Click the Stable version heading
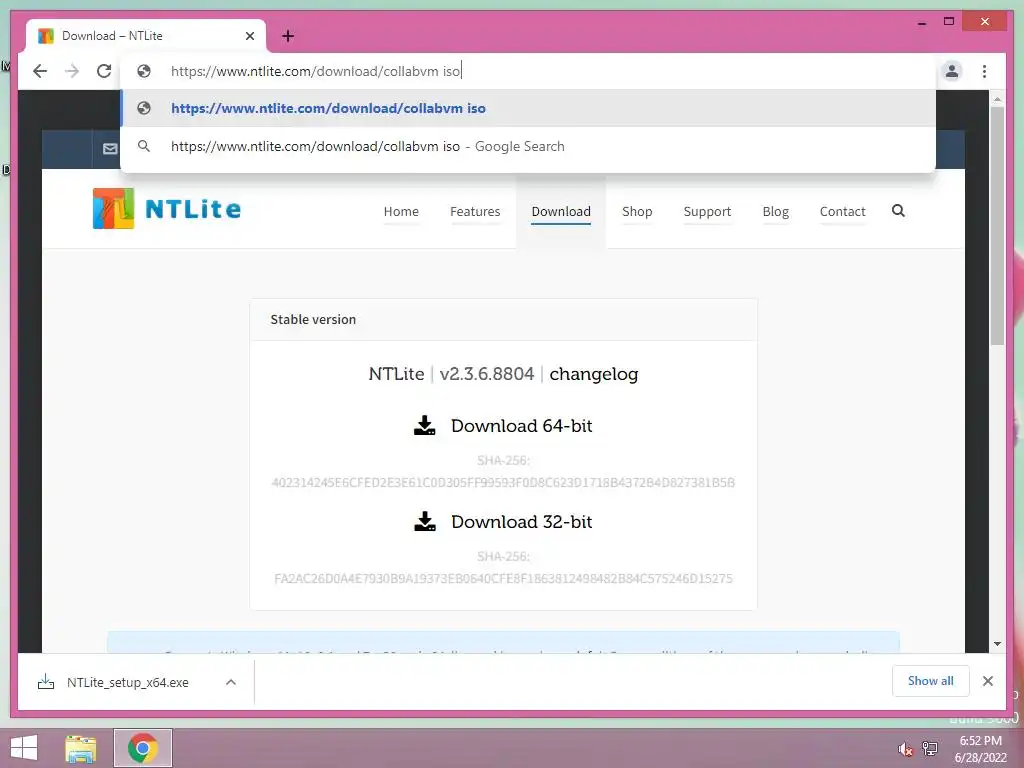1024x768 pixels. pyautogui.click(x=313, y=319)
